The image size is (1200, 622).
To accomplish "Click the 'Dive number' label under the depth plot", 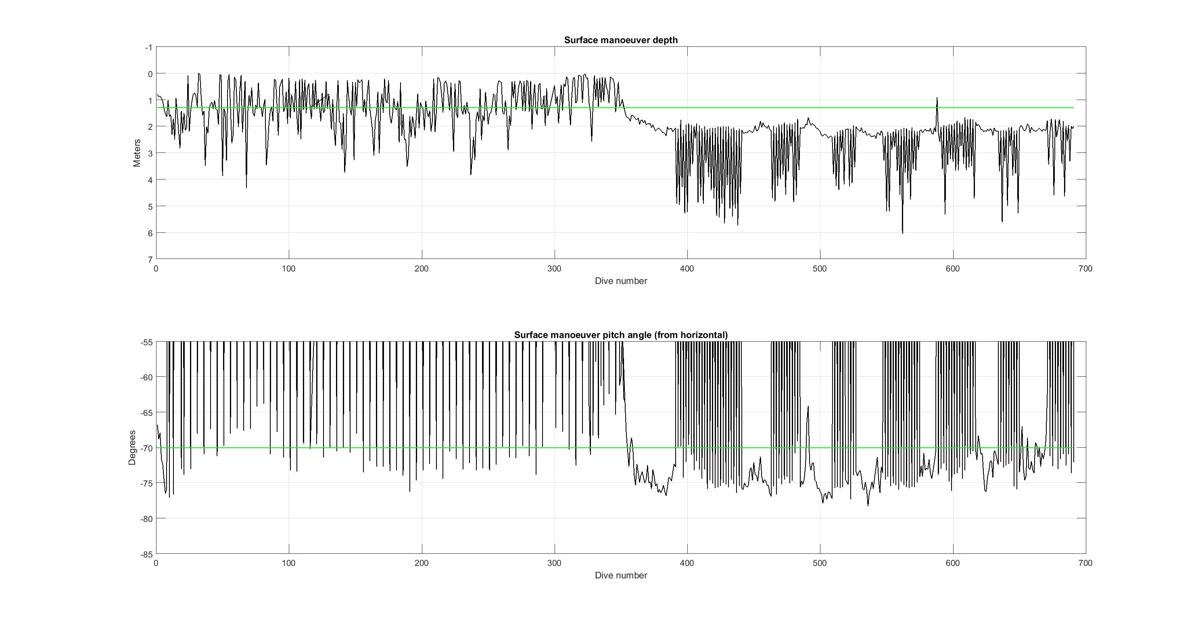I will coord(621,281).
